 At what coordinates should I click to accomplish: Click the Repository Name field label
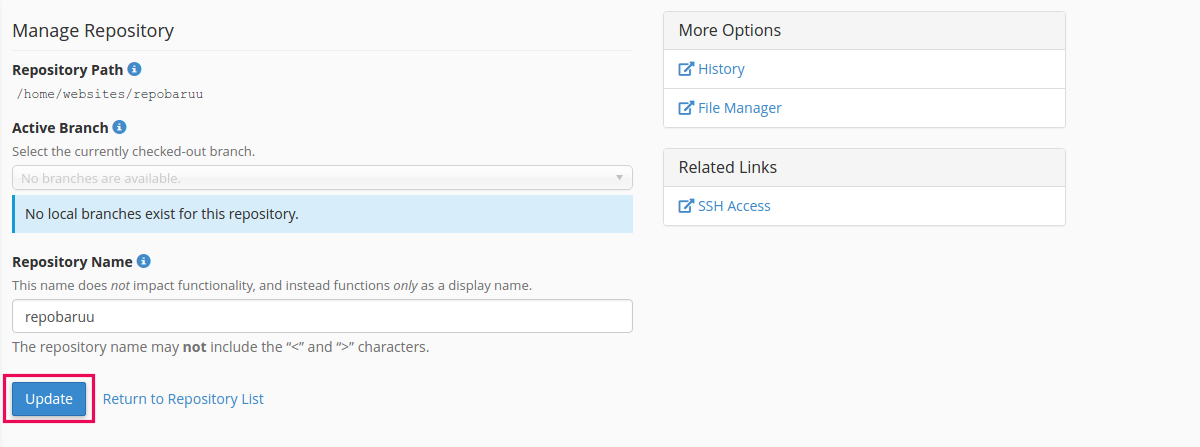[x=72, y=261]
